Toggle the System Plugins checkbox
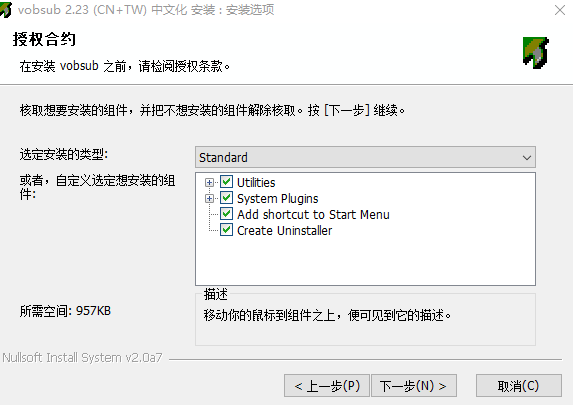This screenshot has width=573, height=405. (x=226, y=198)
